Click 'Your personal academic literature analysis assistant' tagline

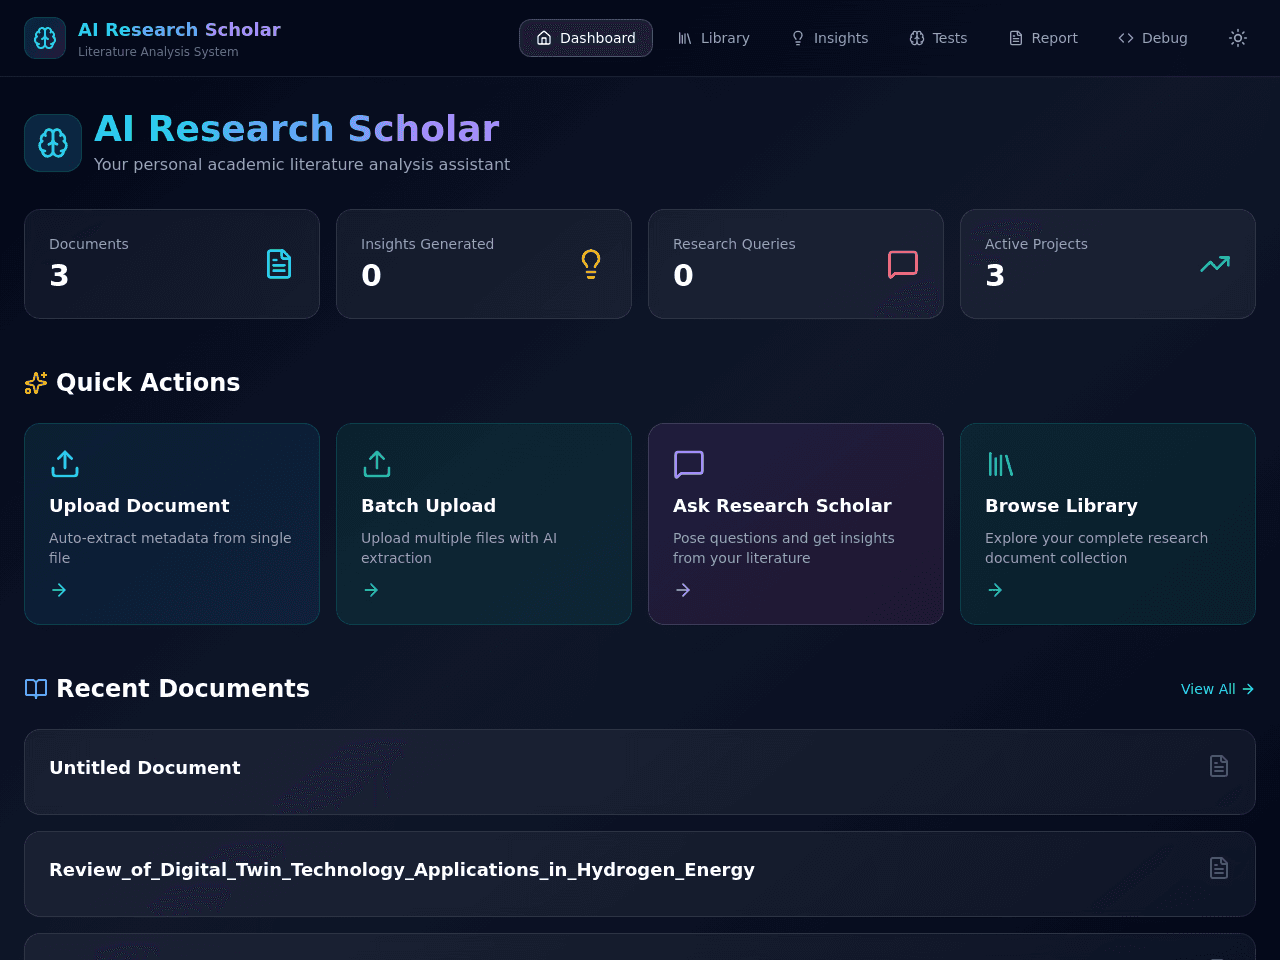point(302,165)
